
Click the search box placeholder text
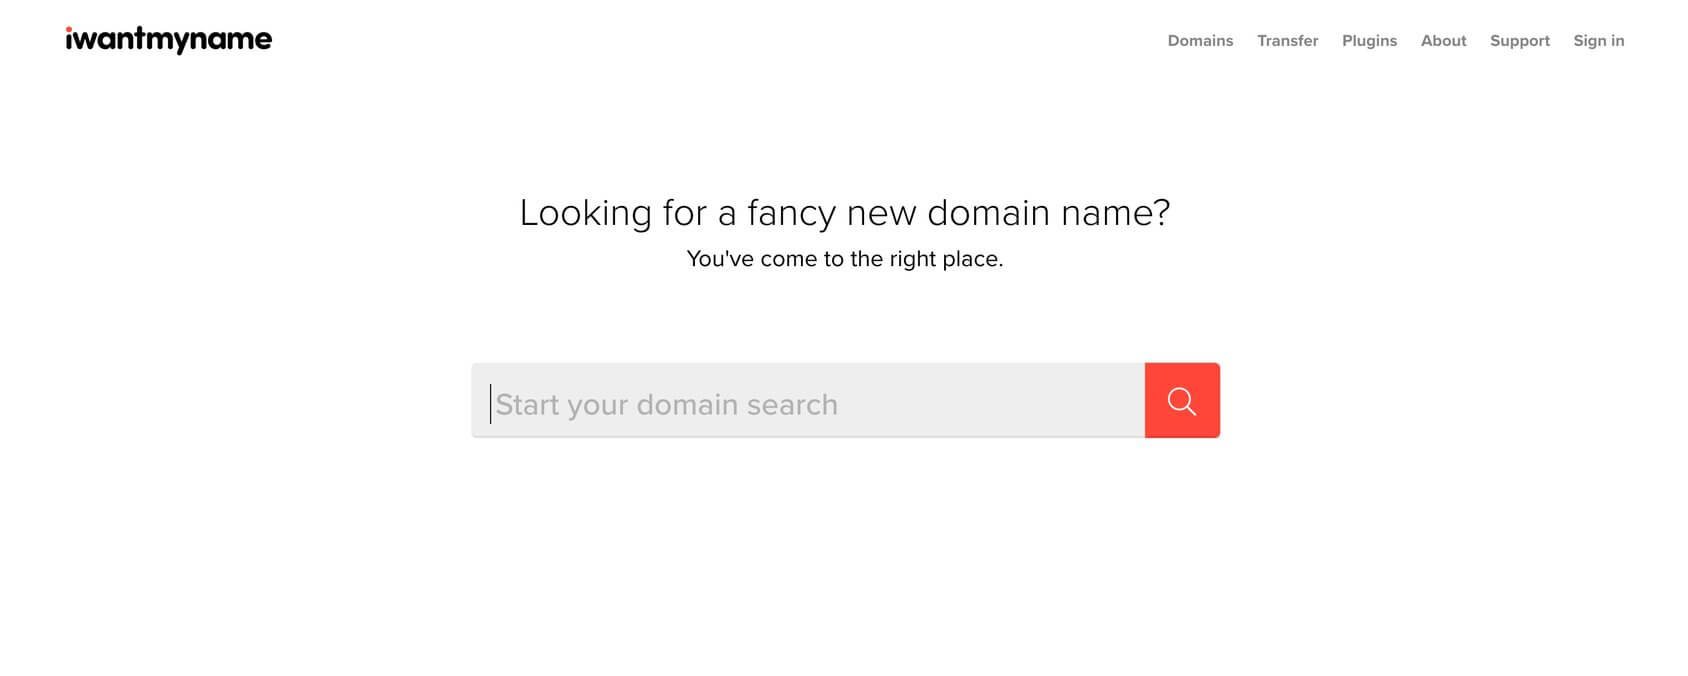coord(668,404)
